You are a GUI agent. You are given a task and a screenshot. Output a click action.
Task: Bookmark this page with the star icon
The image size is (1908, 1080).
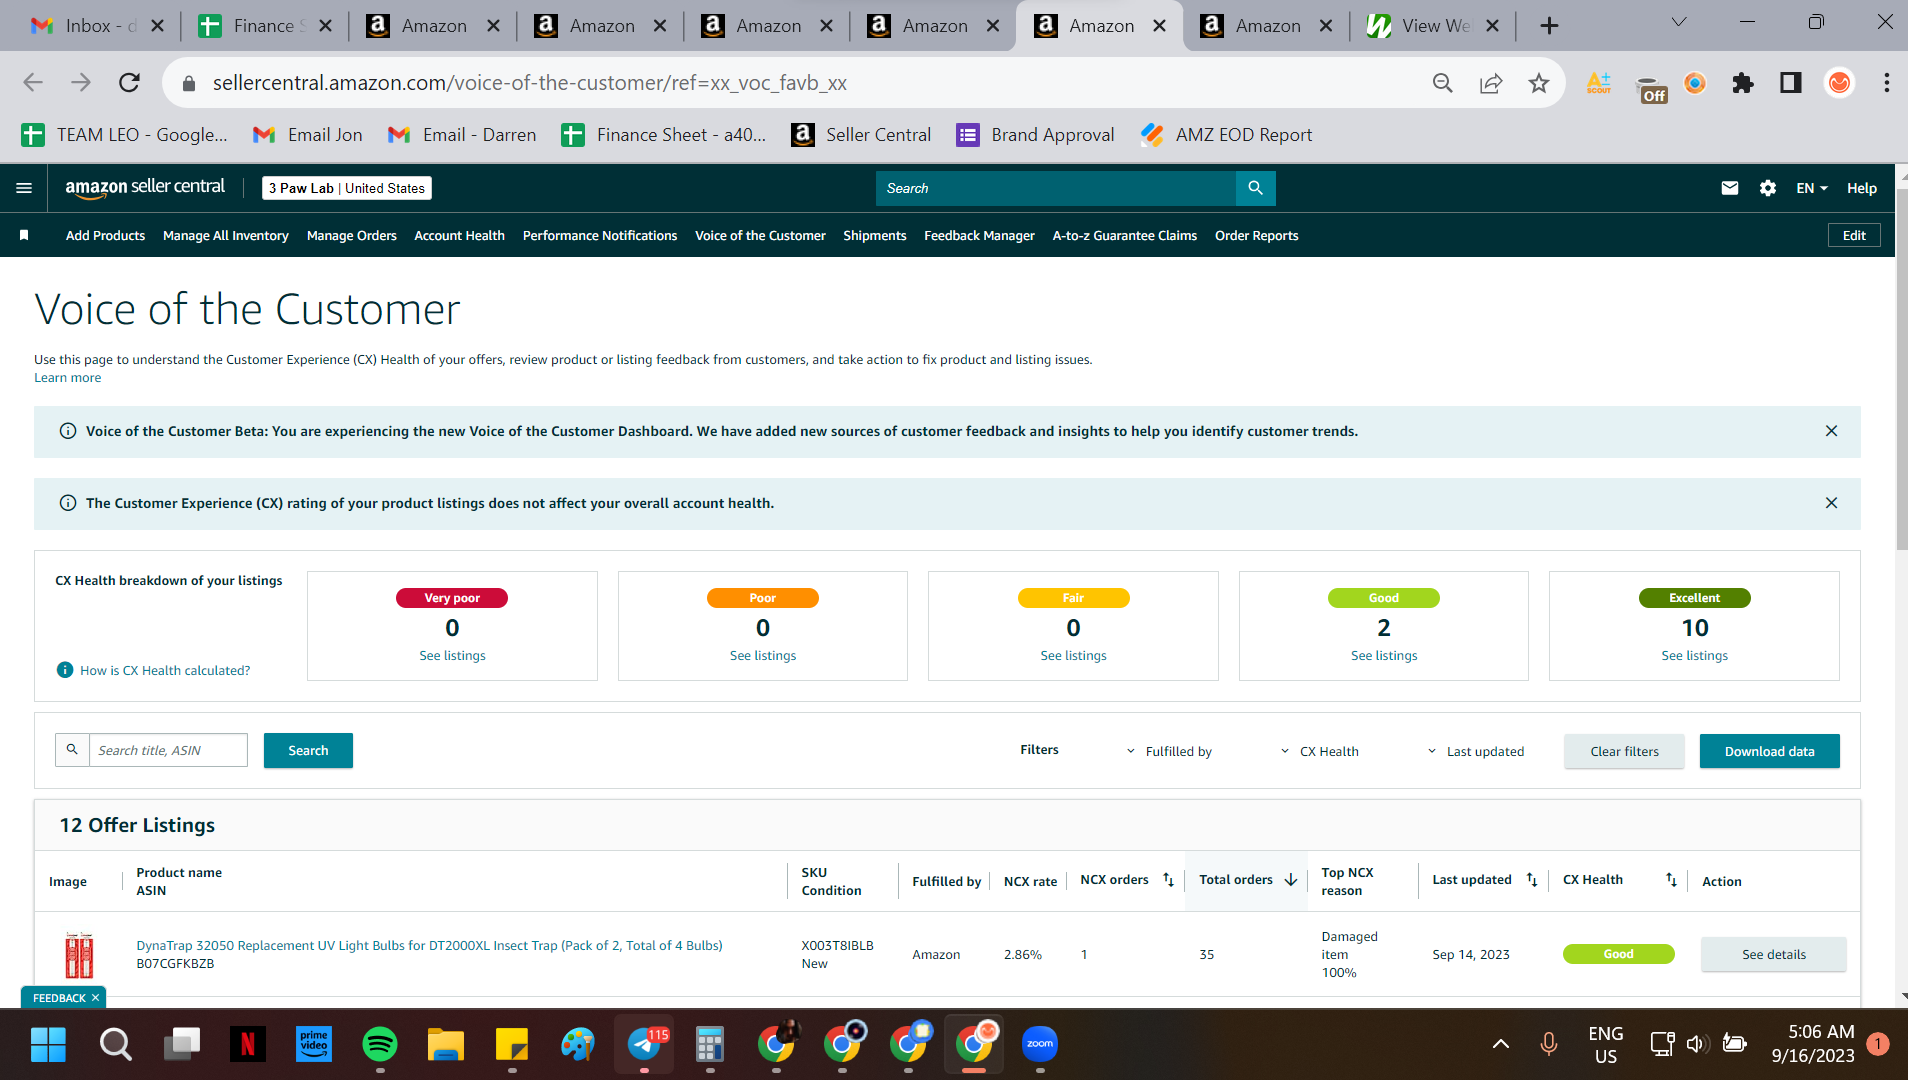pyautogui.click(x=1538, y=83)
